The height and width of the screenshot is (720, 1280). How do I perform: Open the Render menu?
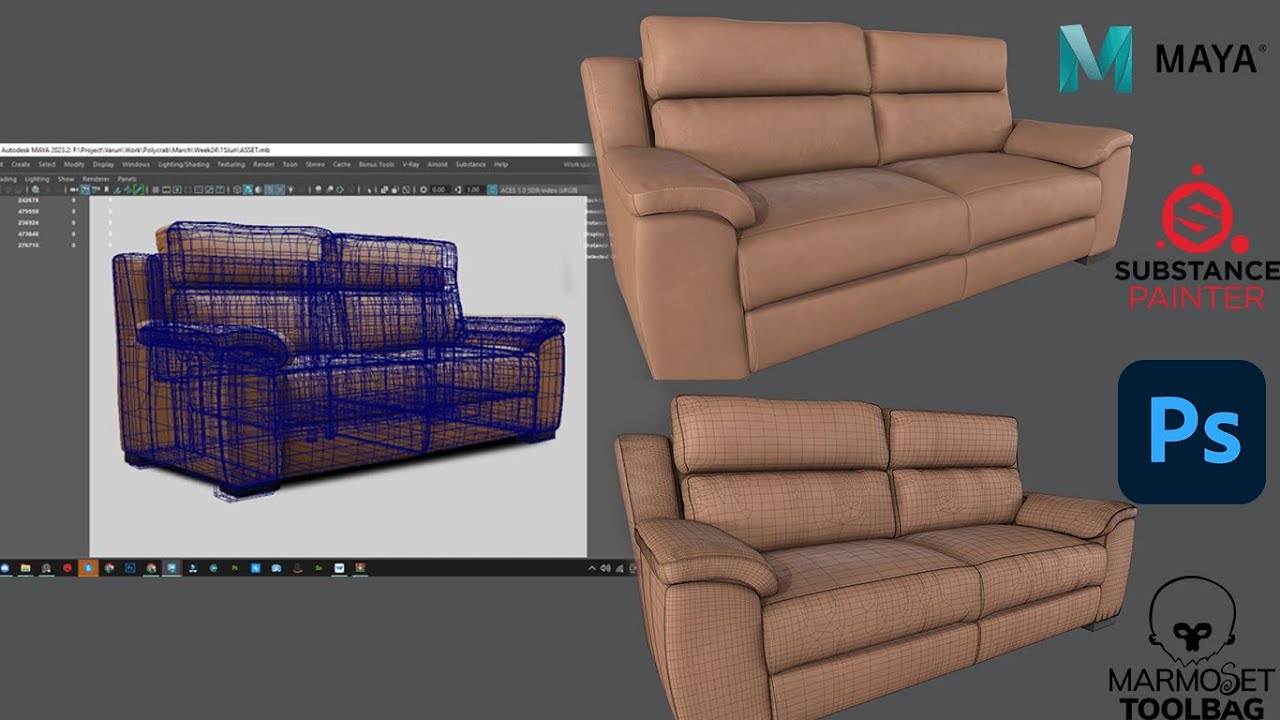coord(263,164)
